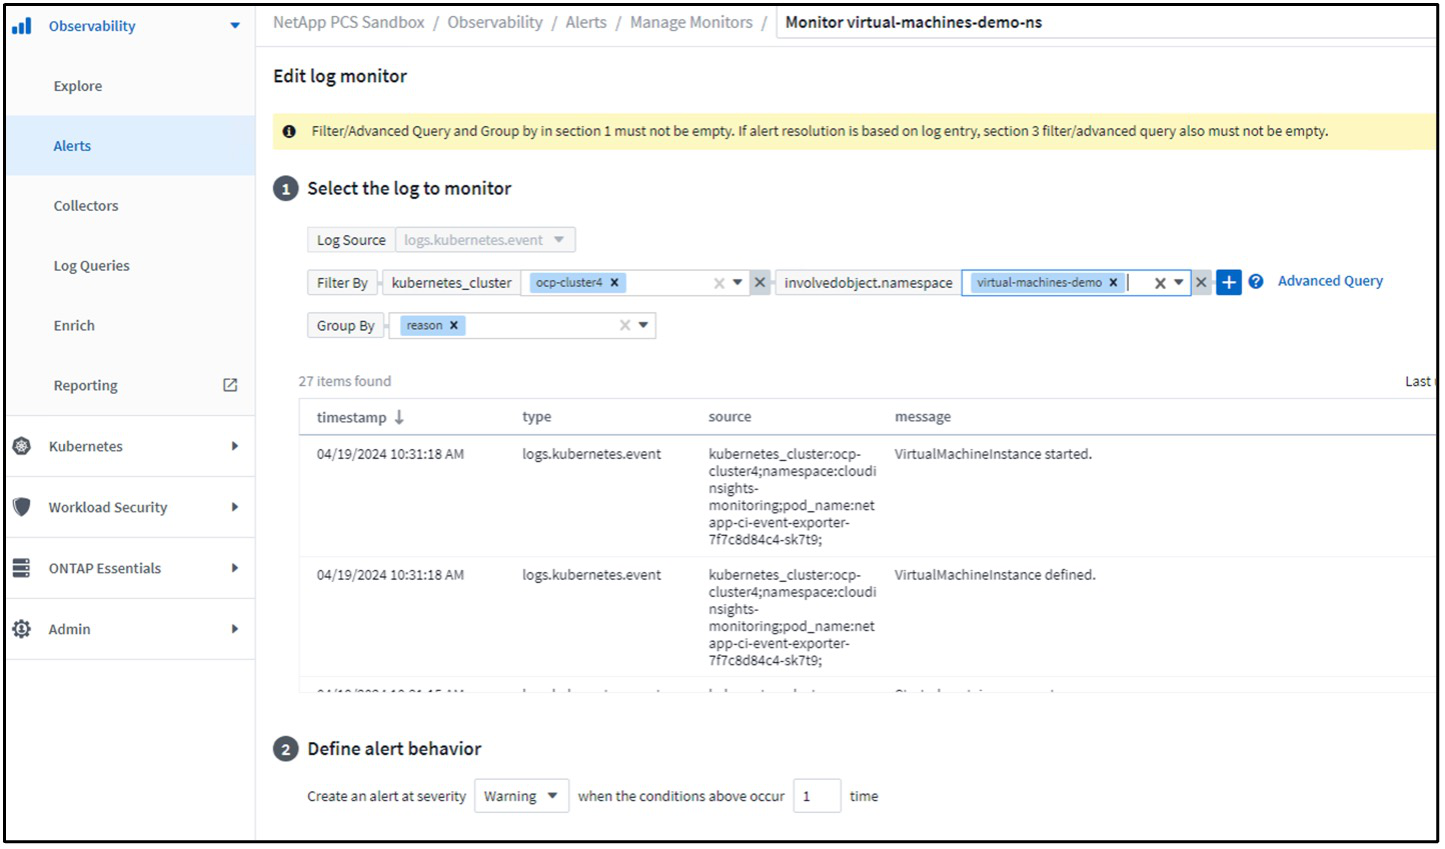Add a new filter with the plus button
The height and width of the screenshot is (849, 1445).
tap(1228, 283)
